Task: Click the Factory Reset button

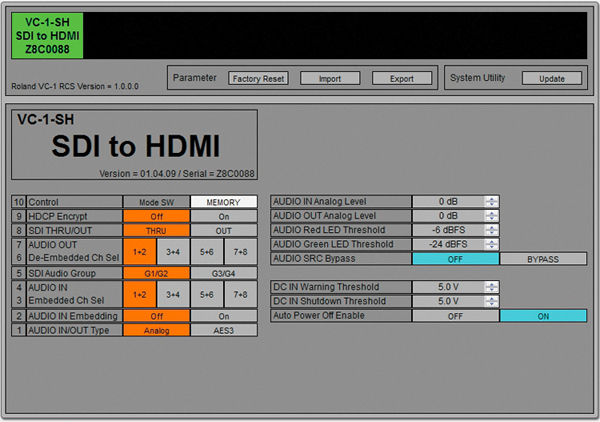Action: tap(258, 78)
